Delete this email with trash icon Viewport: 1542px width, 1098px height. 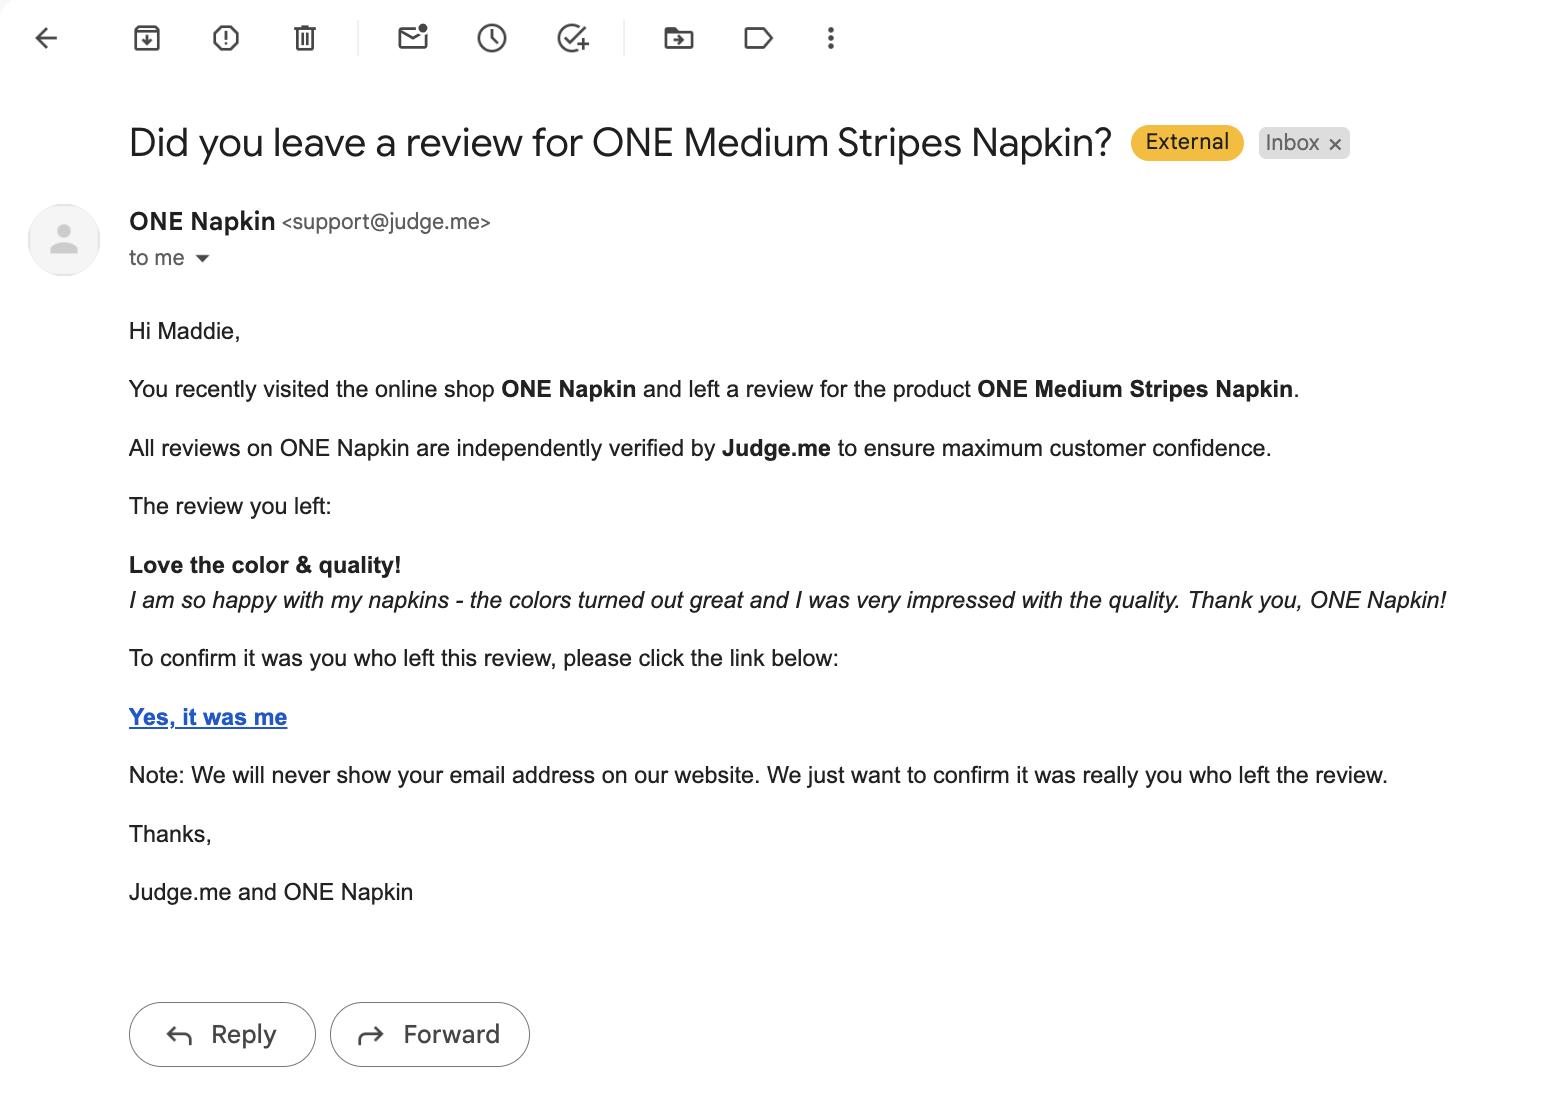pyautogui.click(x=305, y=39)
